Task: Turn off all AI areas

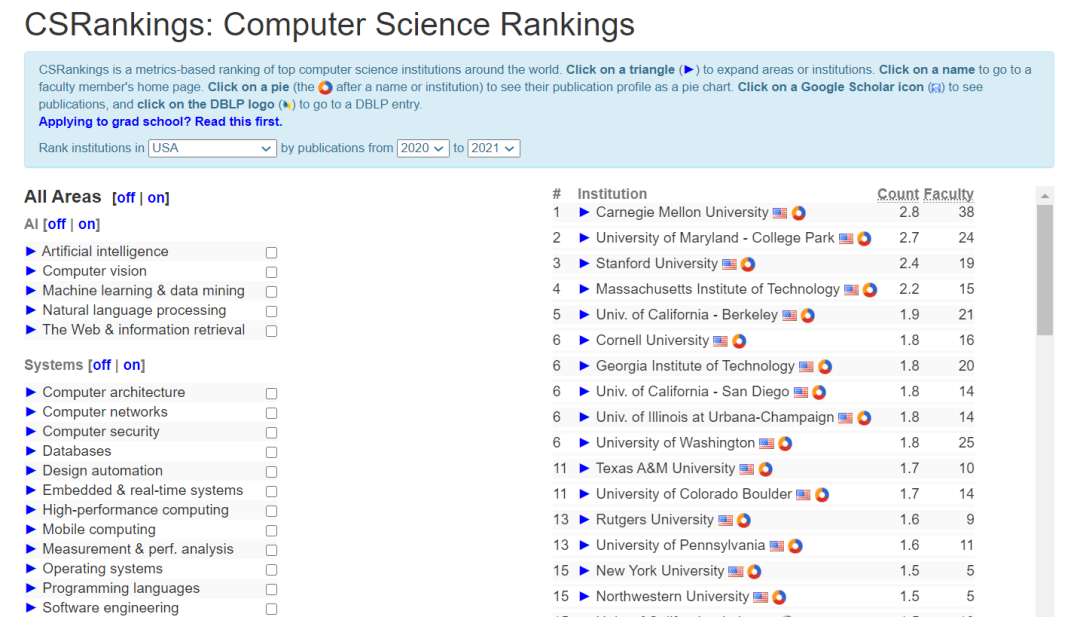Action: tap(57, 224)
